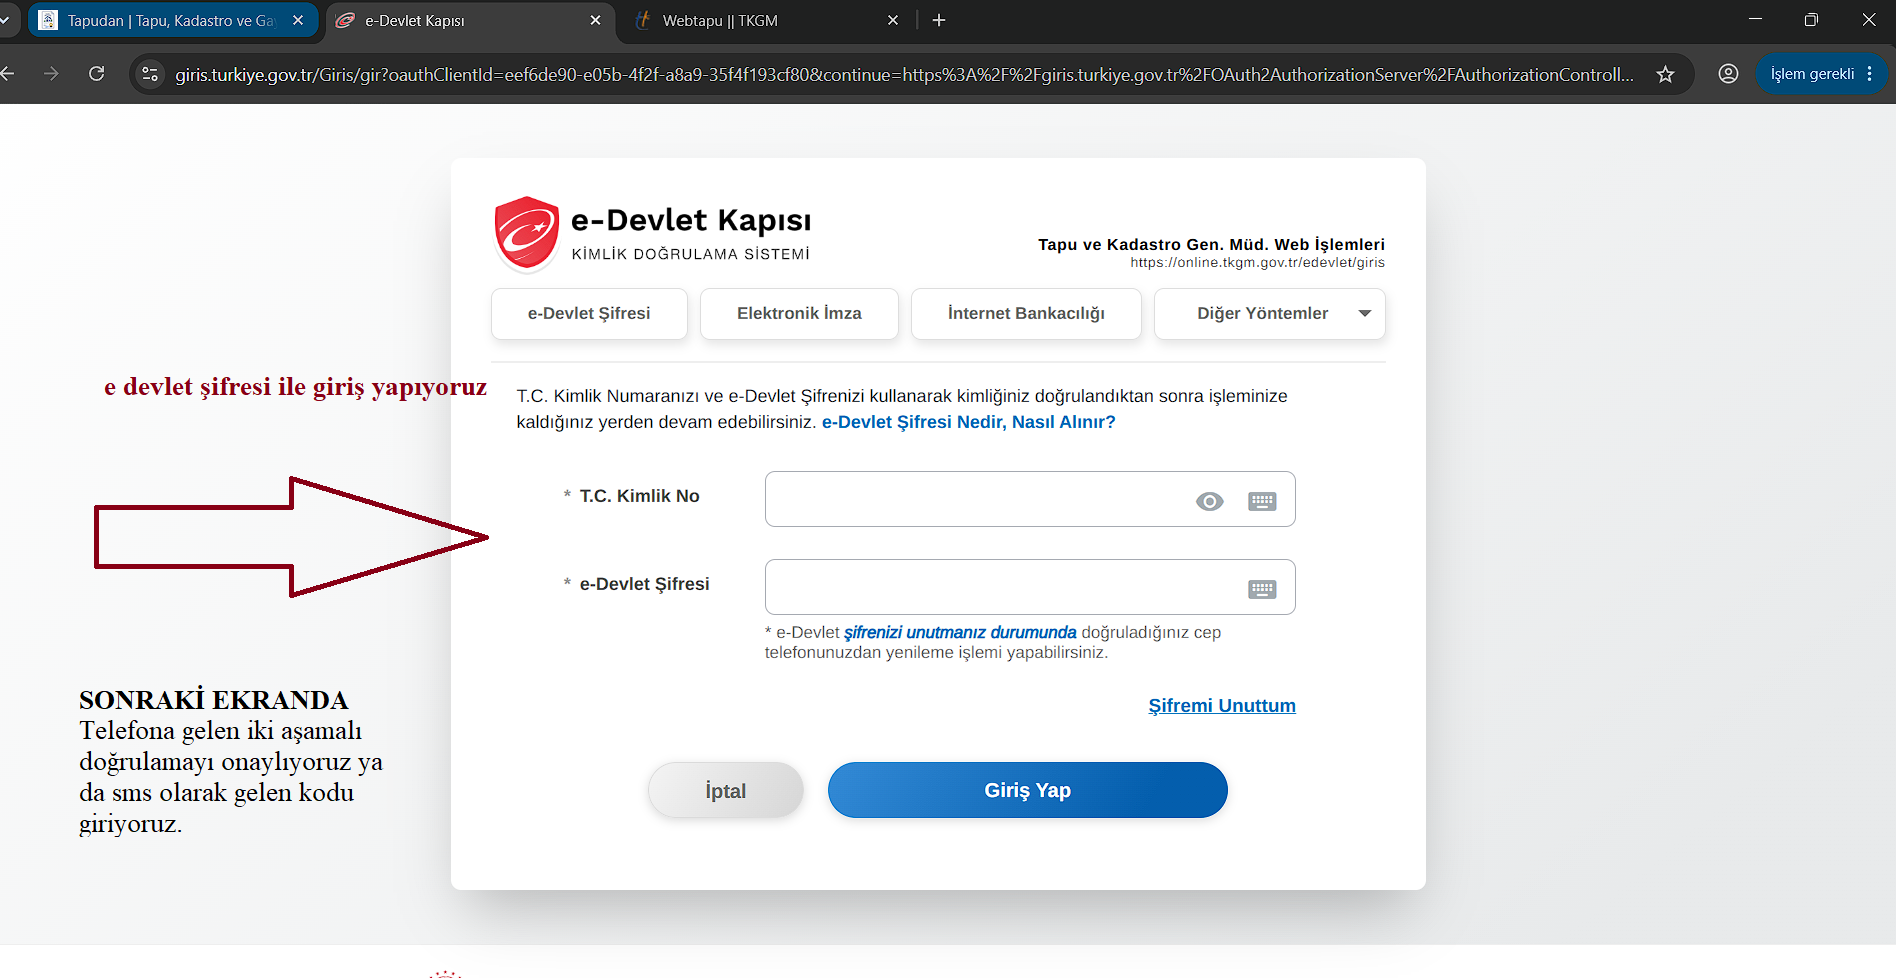Expand the Diğer Yöntemler dropdown
The image size is (1896, 978).
(x=1270, y=314)
